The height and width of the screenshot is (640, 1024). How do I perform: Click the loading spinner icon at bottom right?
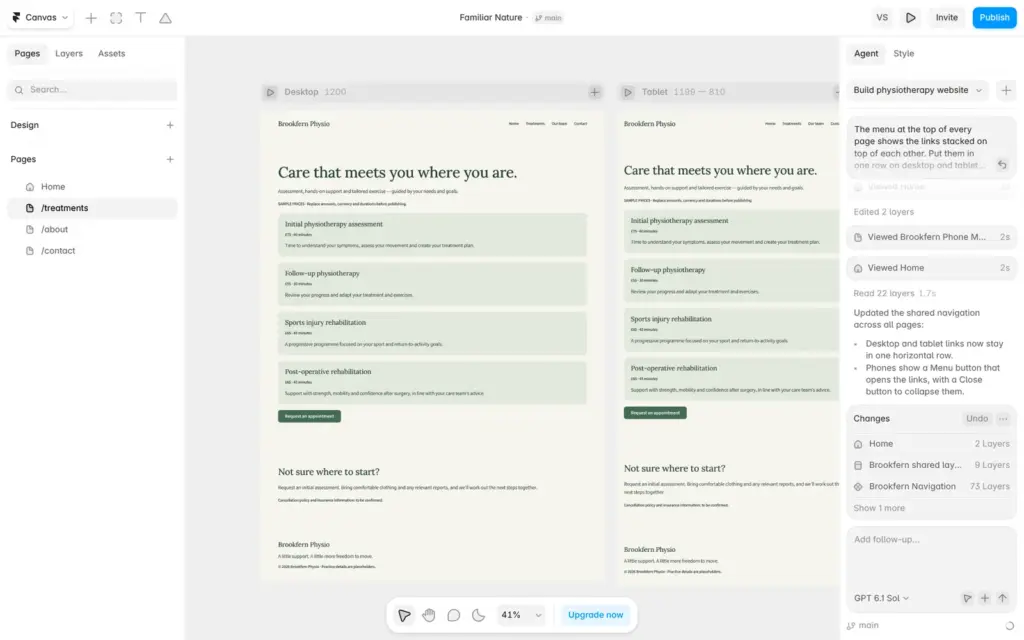1010,626
